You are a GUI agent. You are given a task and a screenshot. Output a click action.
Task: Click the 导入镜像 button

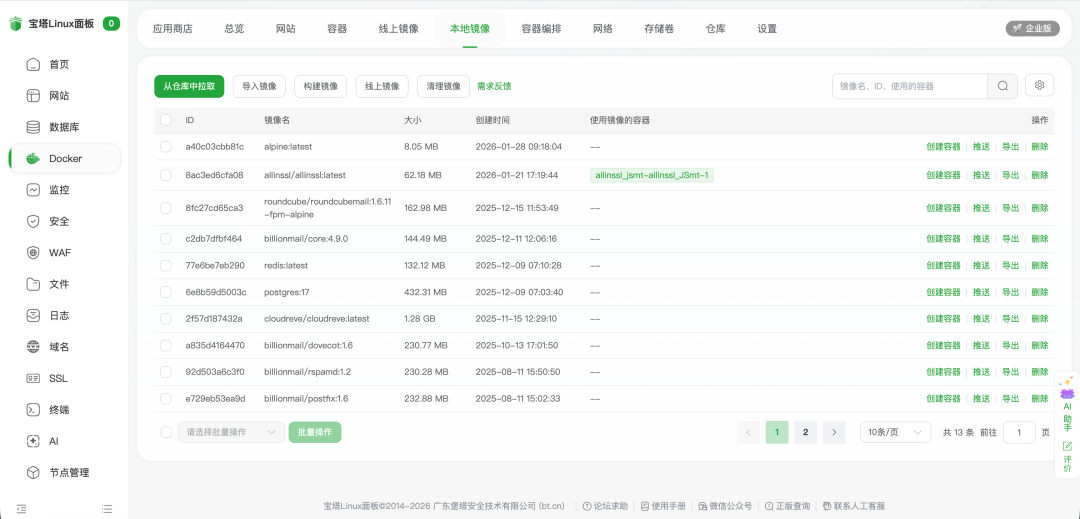coord(260,87)
